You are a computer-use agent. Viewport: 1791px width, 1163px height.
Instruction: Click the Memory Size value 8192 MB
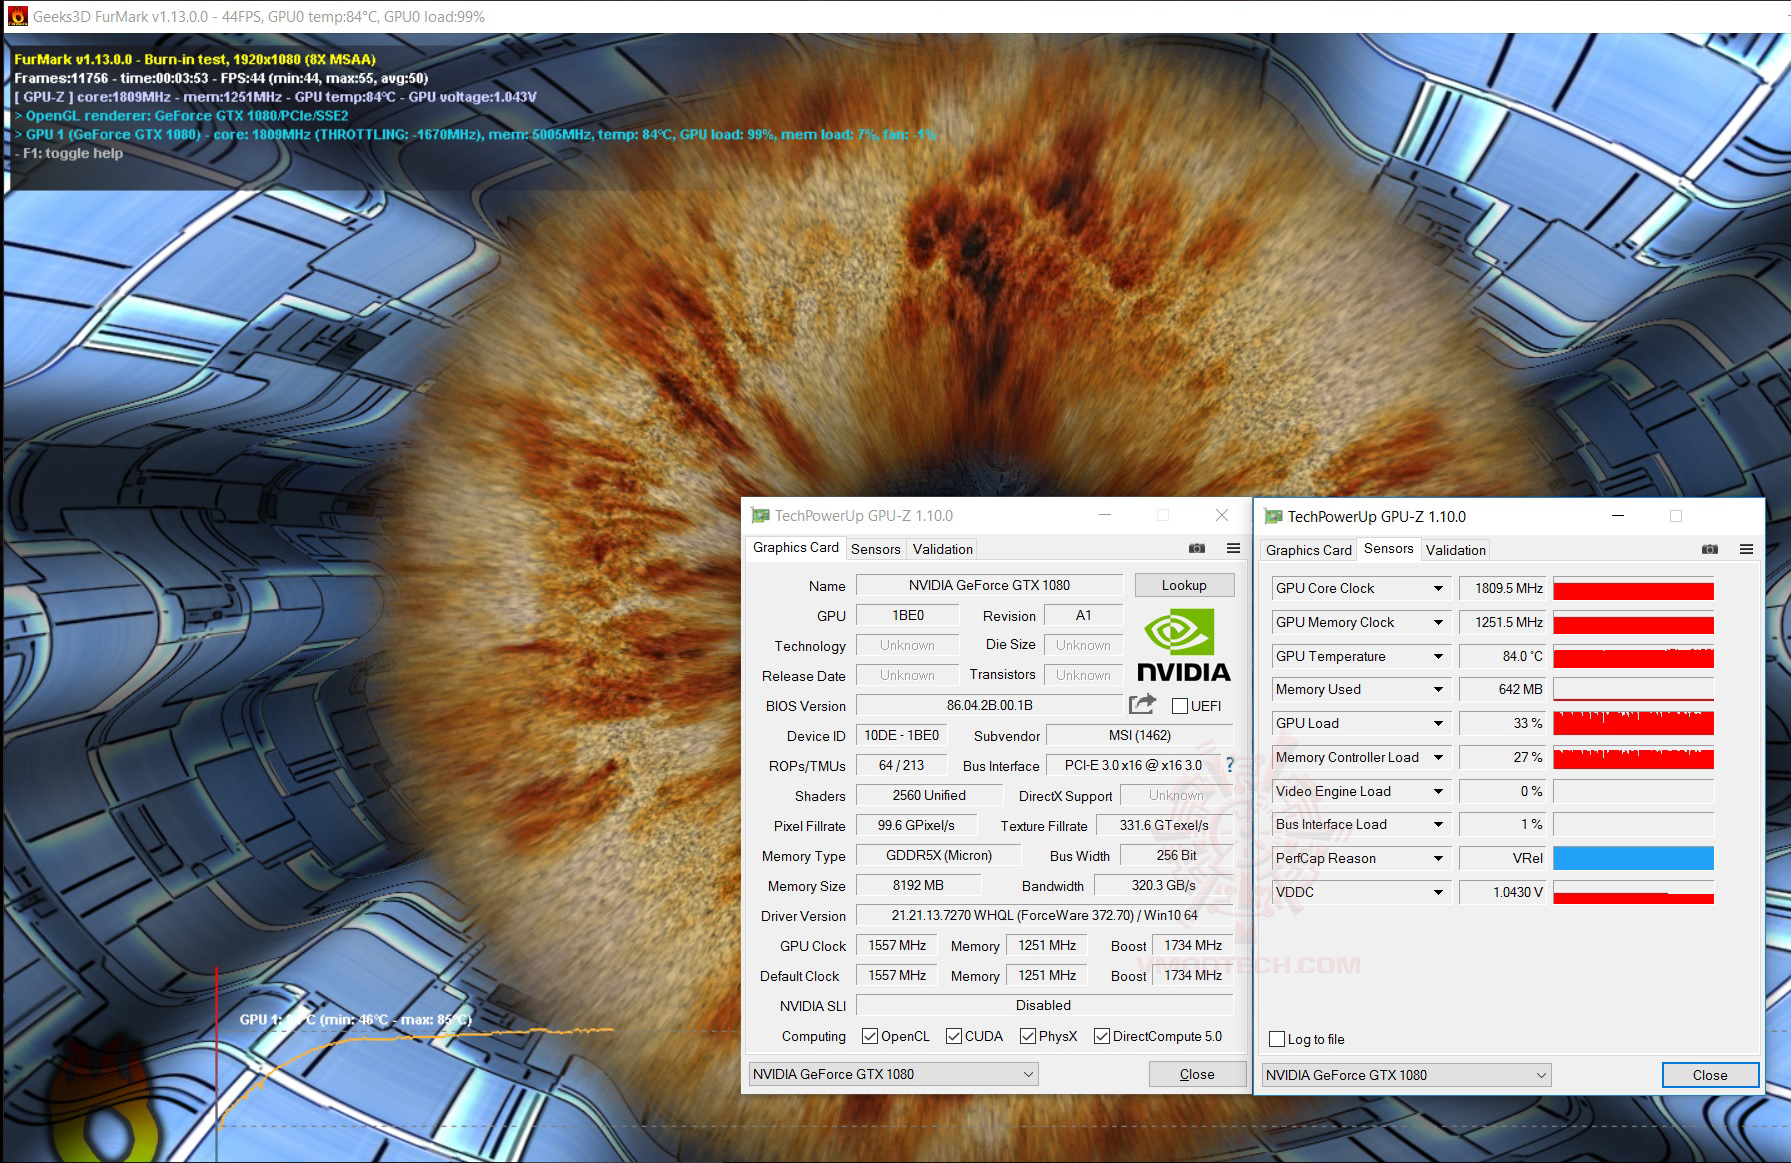(918, 885)
